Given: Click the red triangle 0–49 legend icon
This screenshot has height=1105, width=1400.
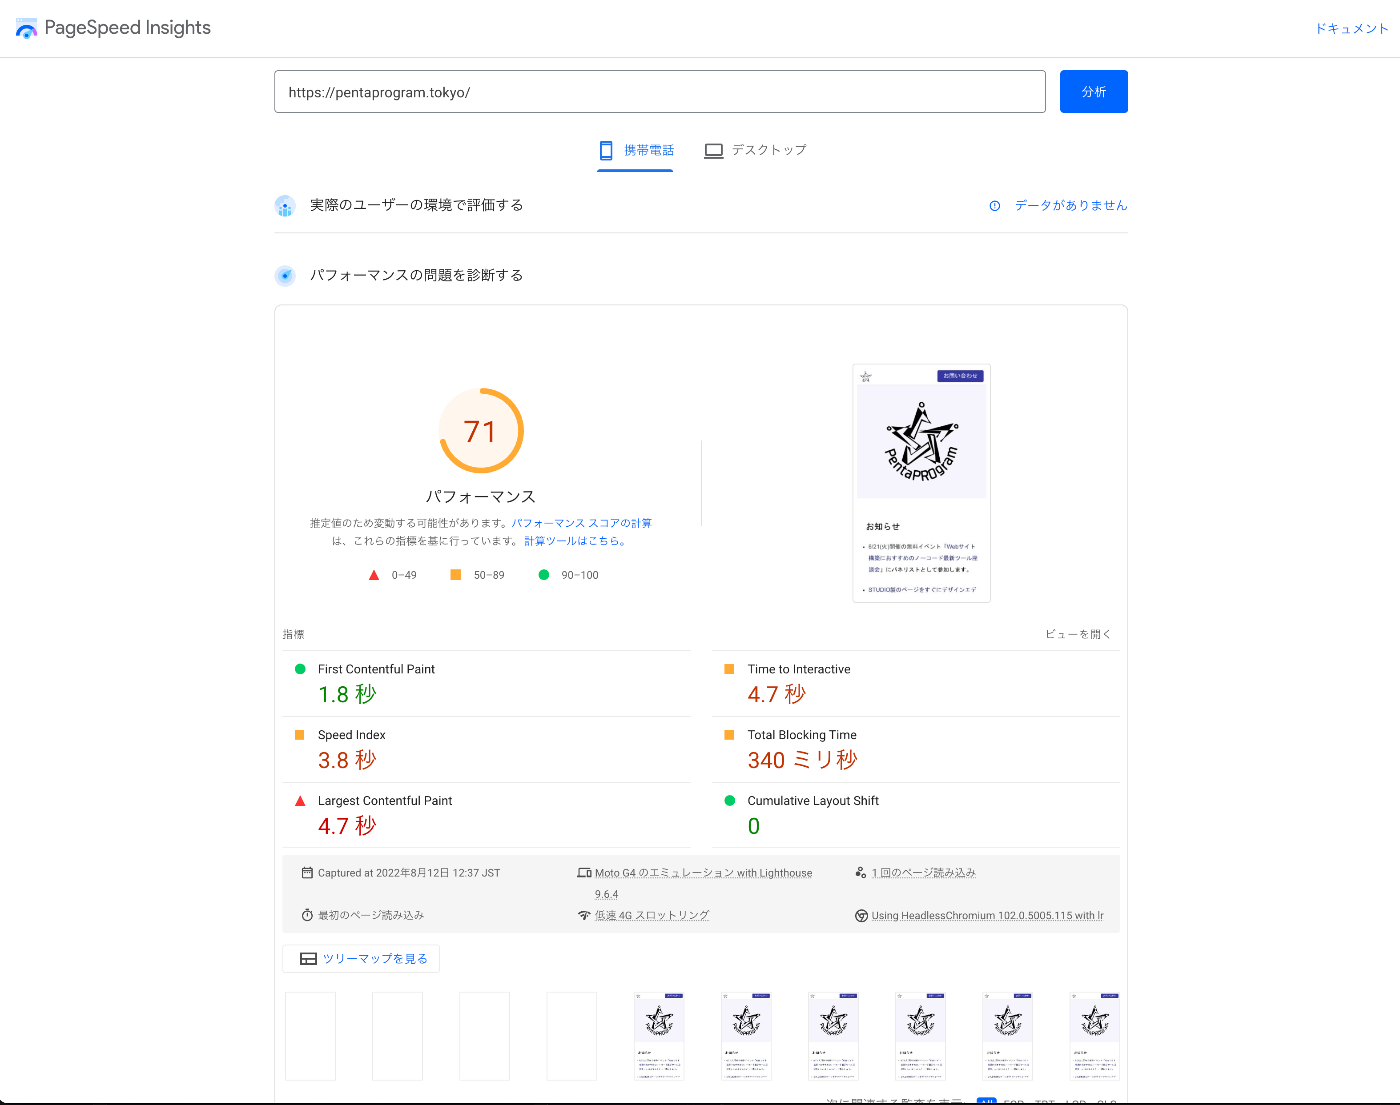Looking at the screenshot, I should click(x=374, y=575).
